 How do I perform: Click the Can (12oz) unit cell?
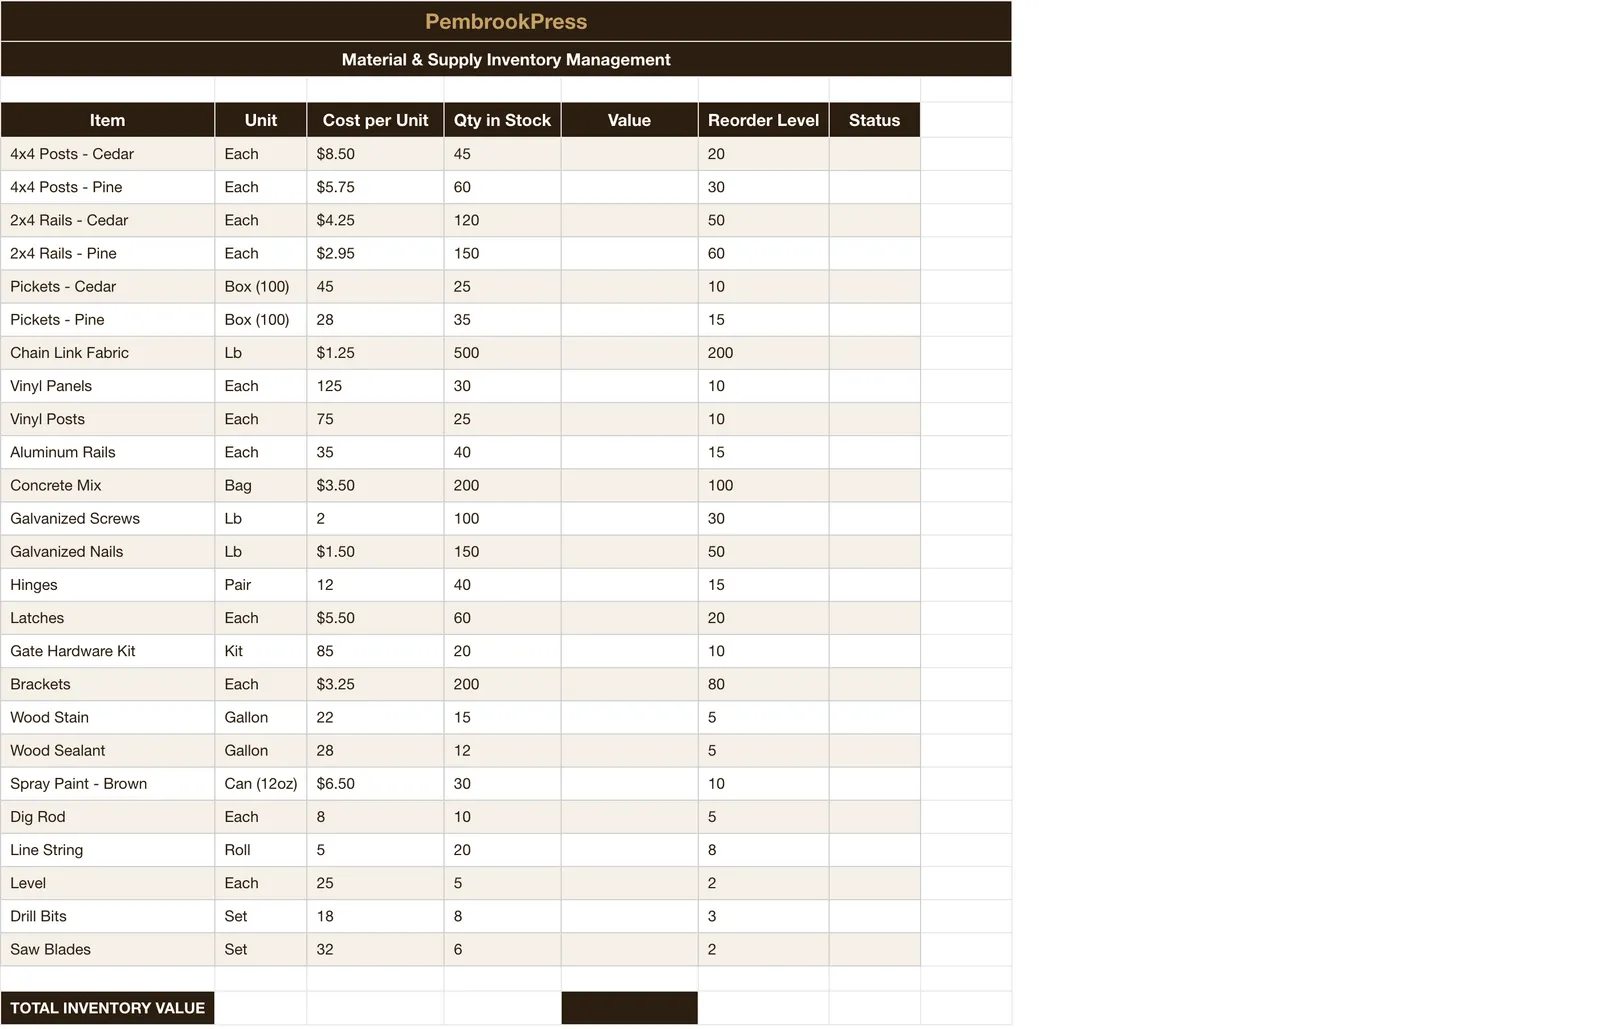pos(260,784)
